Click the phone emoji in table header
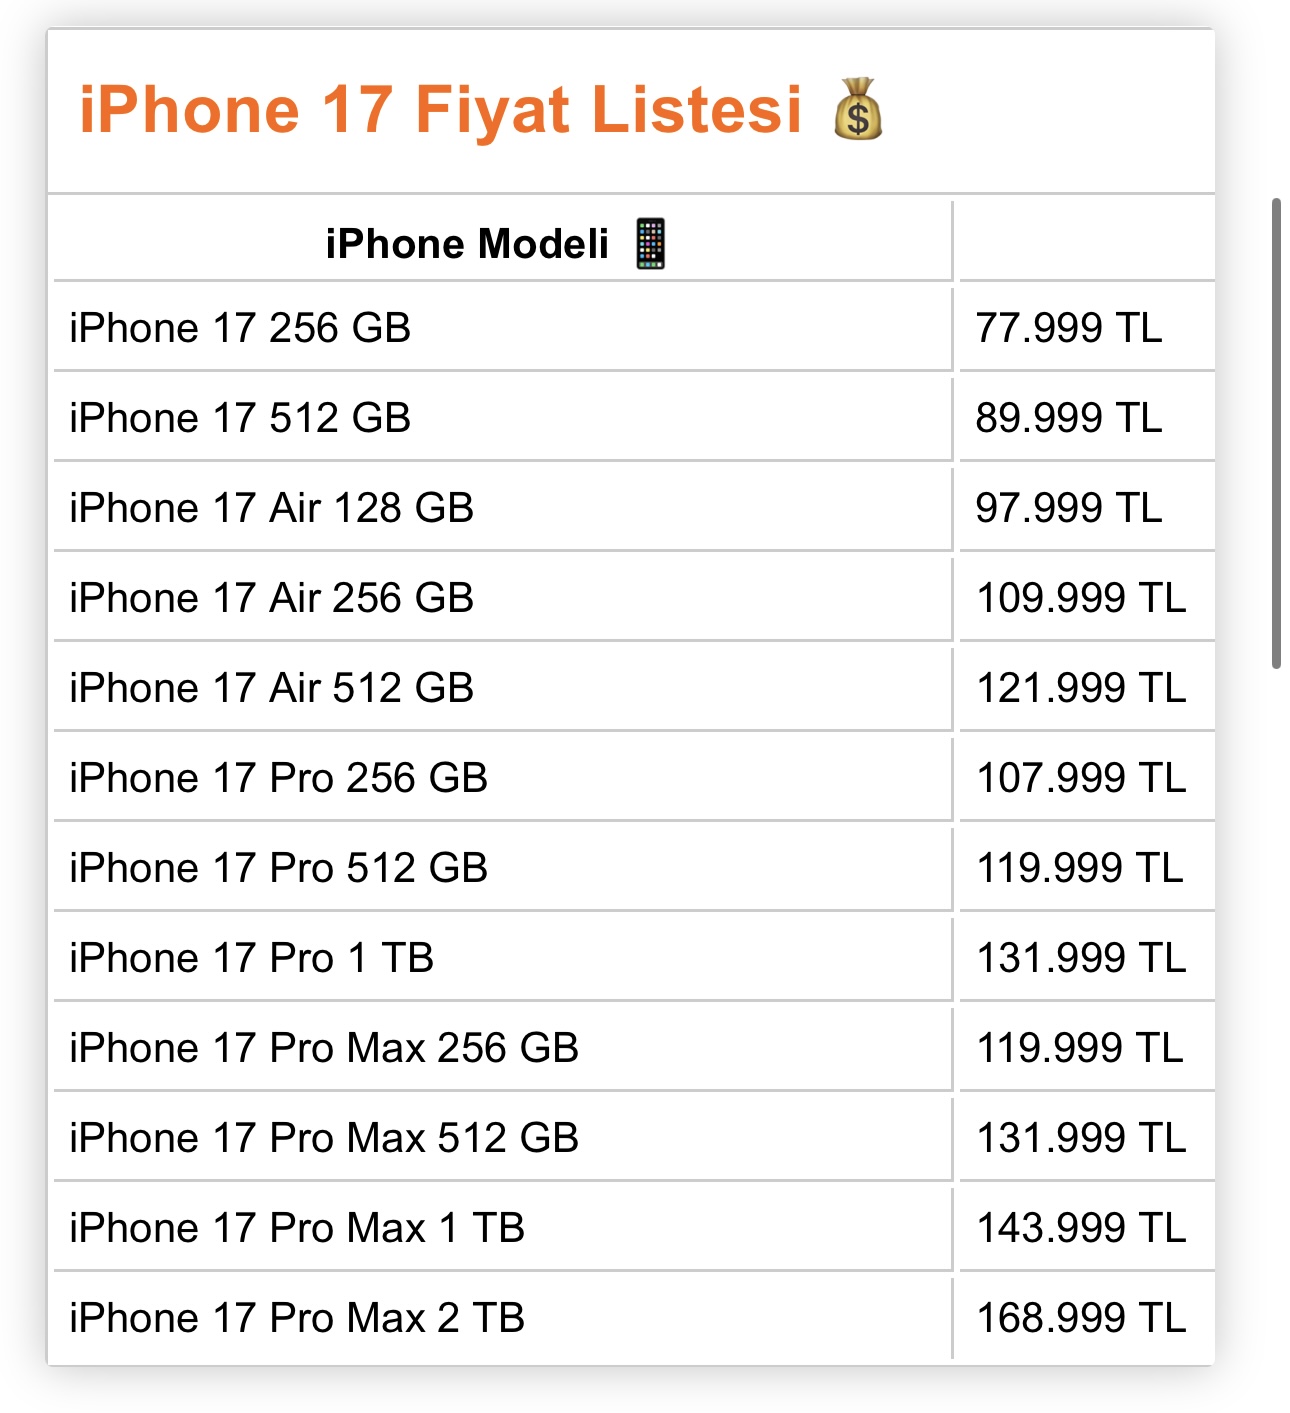The height and width of the screenshot is (1413, 1290). 651,244
